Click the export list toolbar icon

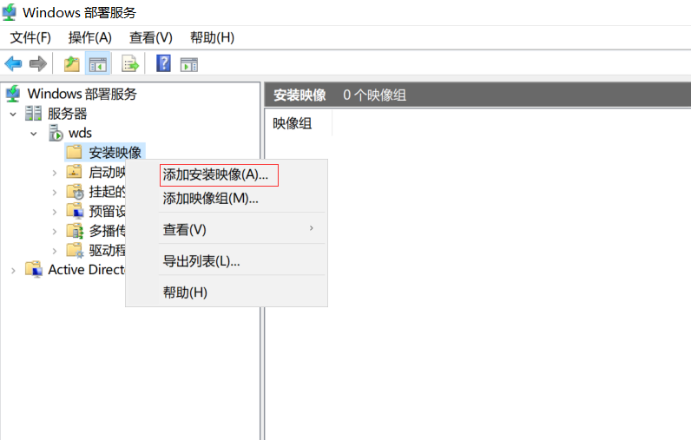(x=130, y=64)
